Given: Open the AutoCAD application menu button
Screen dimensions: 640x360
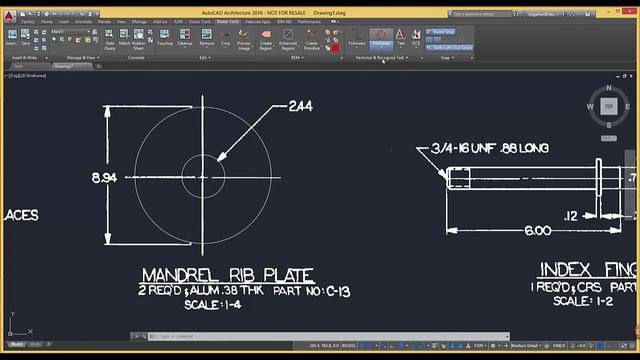Looking at the screenshot, I should 10,16.
